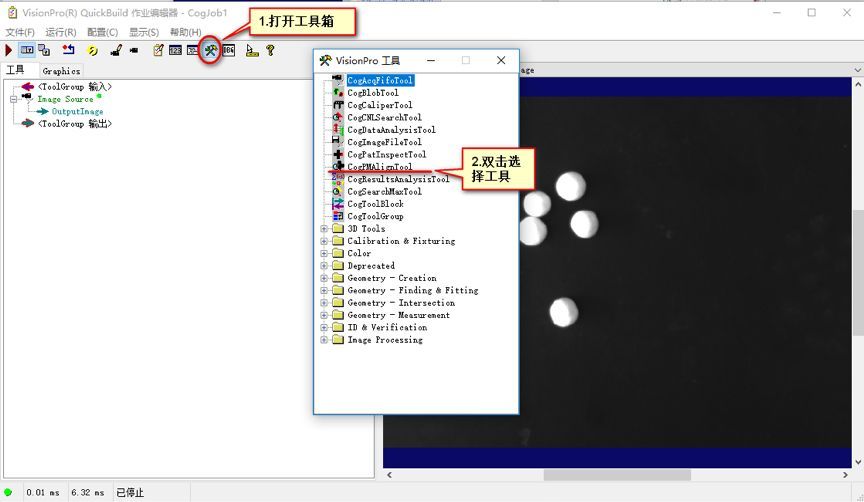
Task: Select the OutputImage tree item
Action: point(77,111)
